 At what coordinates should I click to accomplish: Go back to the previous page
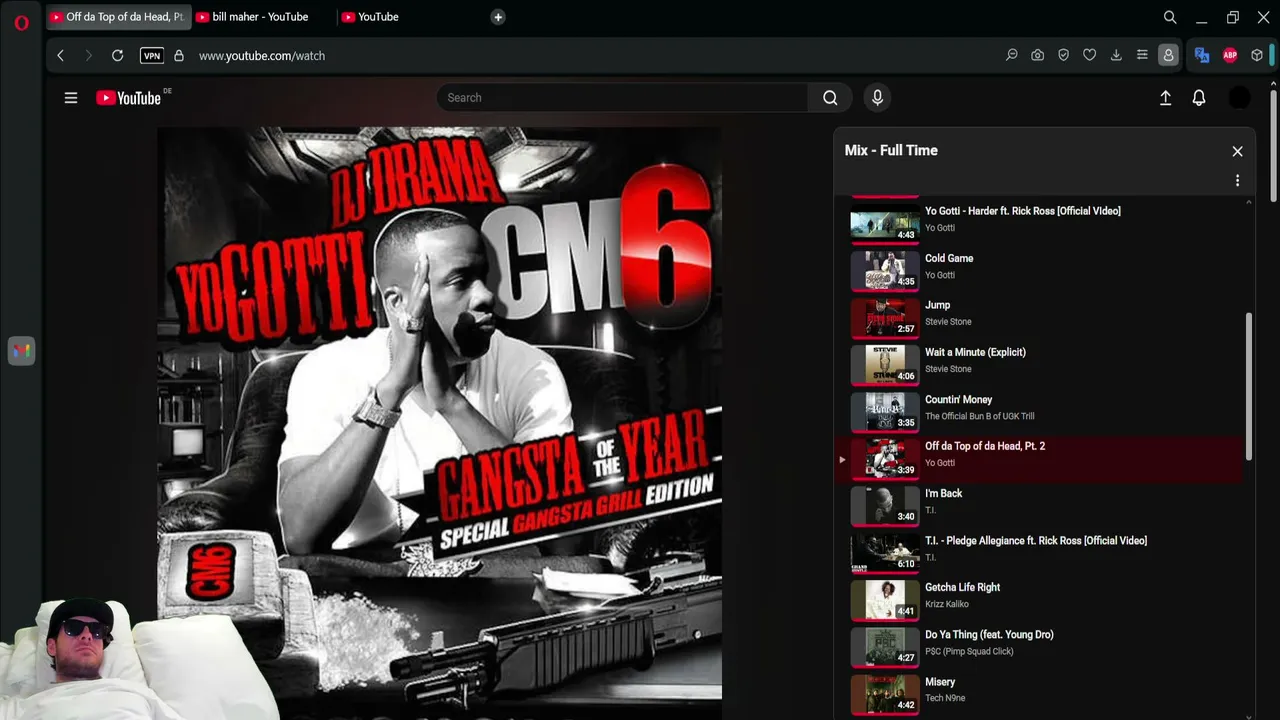coord(61,56)
